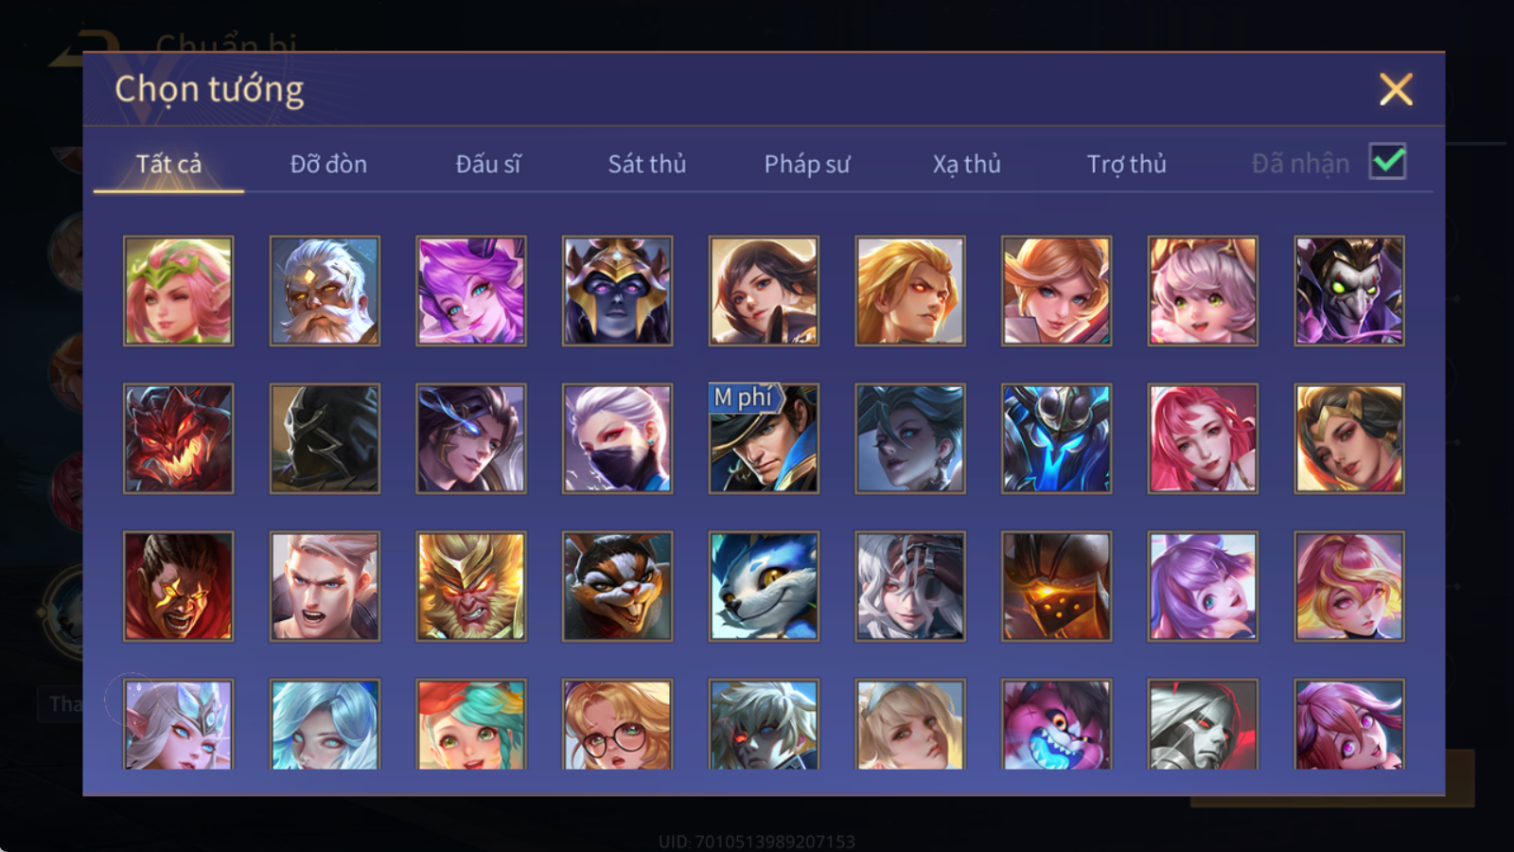1514x852 pixels.
Task: View the "Đấu sĩ" heroes tab
Action: click(x=488, y=164)
